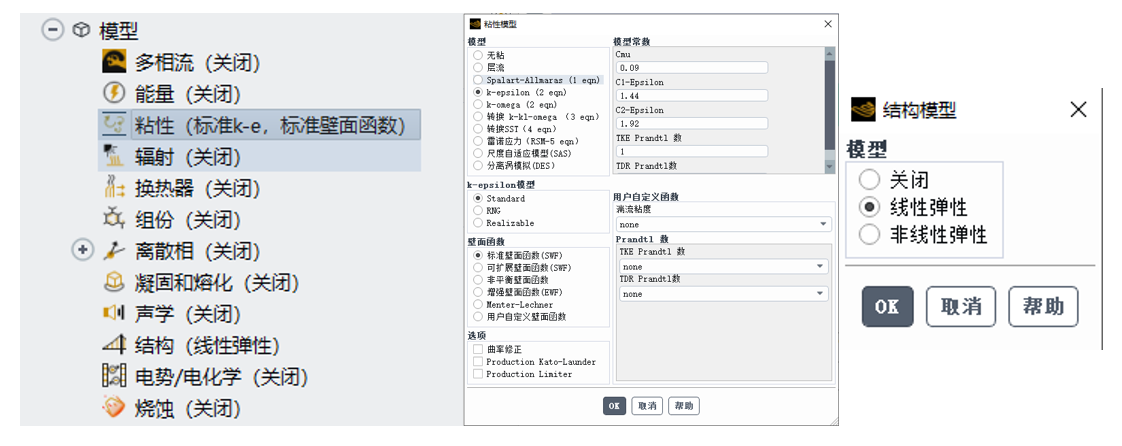Click the Ablation (烧蚀) flame icon
The height and width of the screenshot is (446, 1122).
(114, 408)
